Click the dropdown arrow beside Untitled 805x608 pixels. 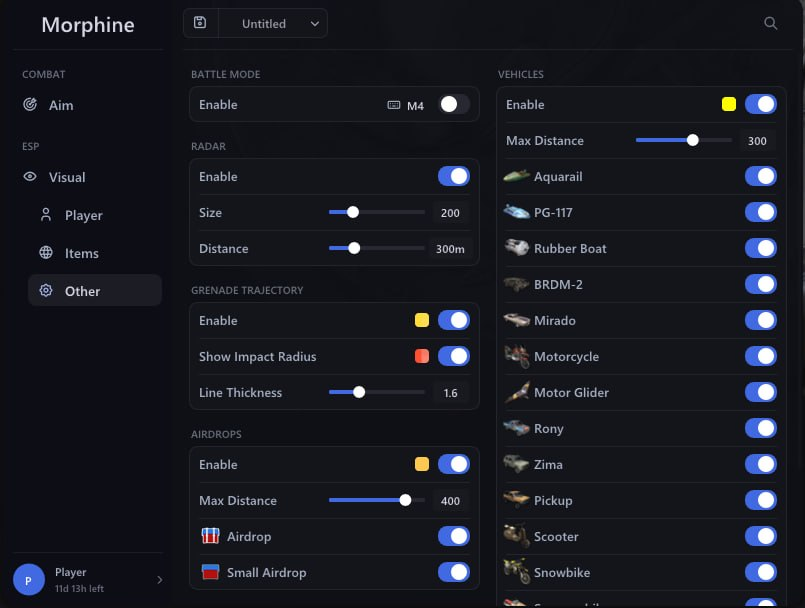(x=315, y=24)
